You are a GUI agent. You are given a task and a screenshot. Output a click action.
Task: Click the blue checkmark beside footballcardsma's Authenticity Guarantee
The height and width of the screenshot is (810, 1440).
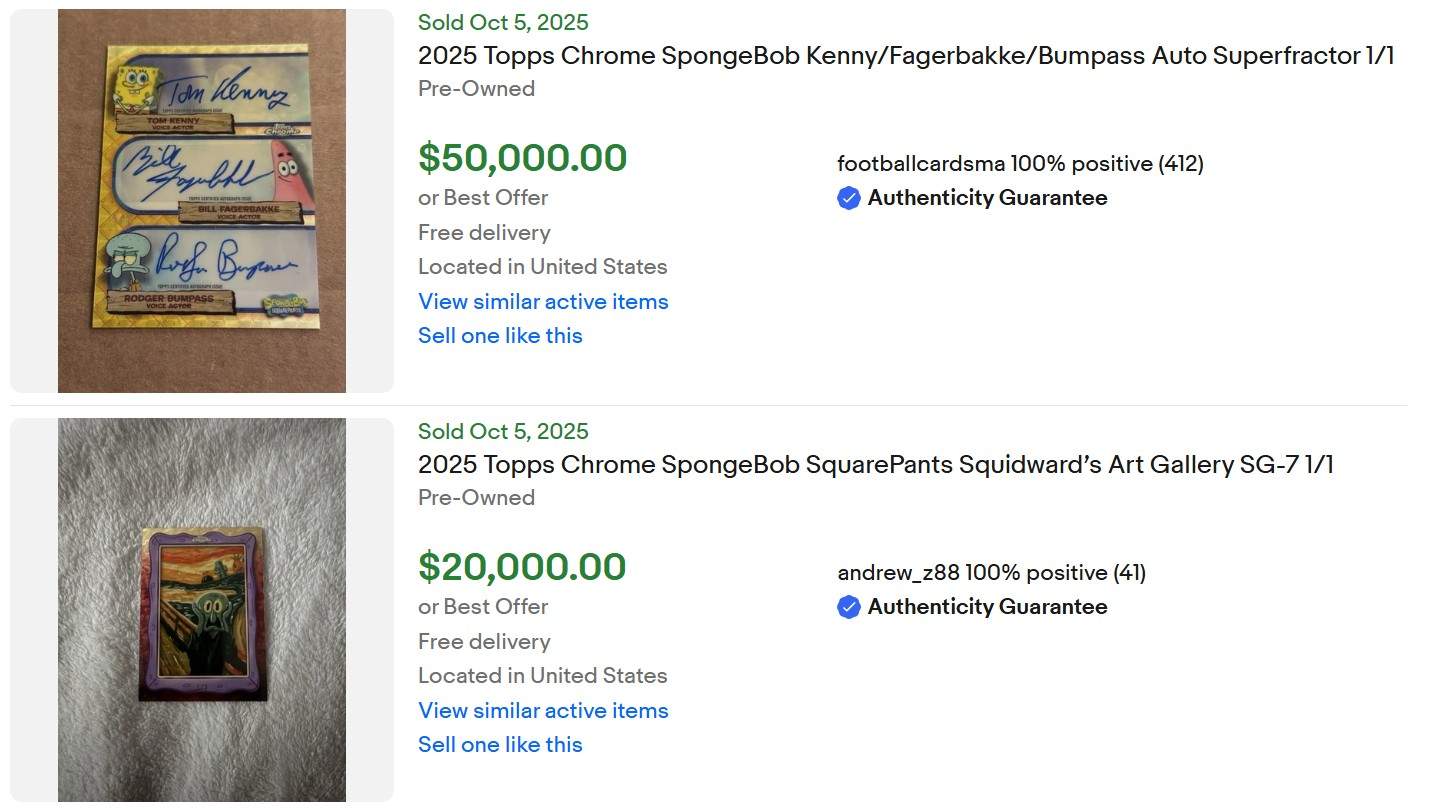coord(849,198)
